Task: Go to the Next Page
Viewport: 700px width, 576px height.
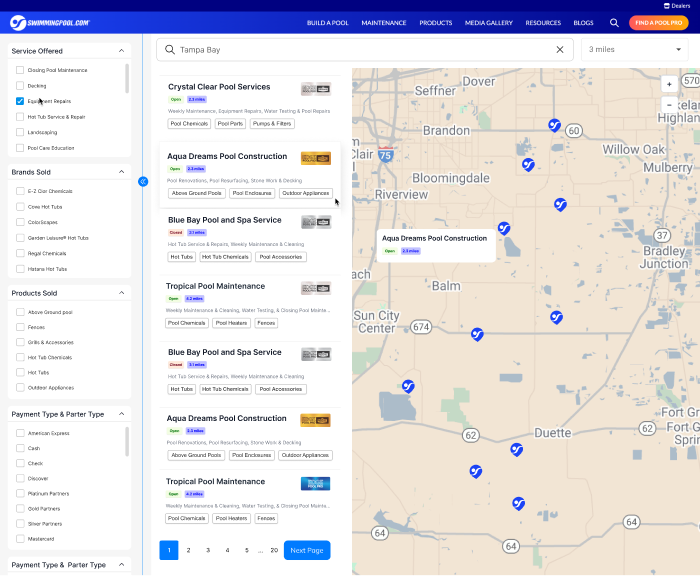Action: pyautogui.click(x=307, y=550)
